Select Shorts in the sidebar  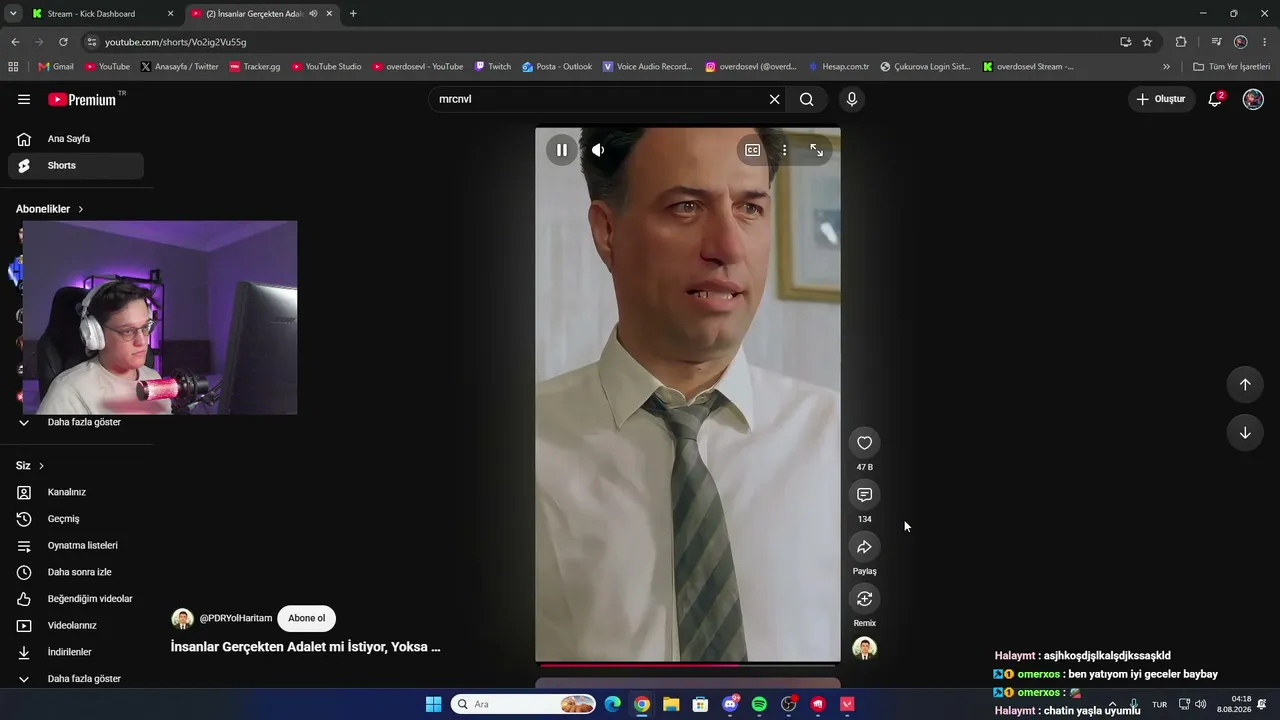[x=76, y=166]
